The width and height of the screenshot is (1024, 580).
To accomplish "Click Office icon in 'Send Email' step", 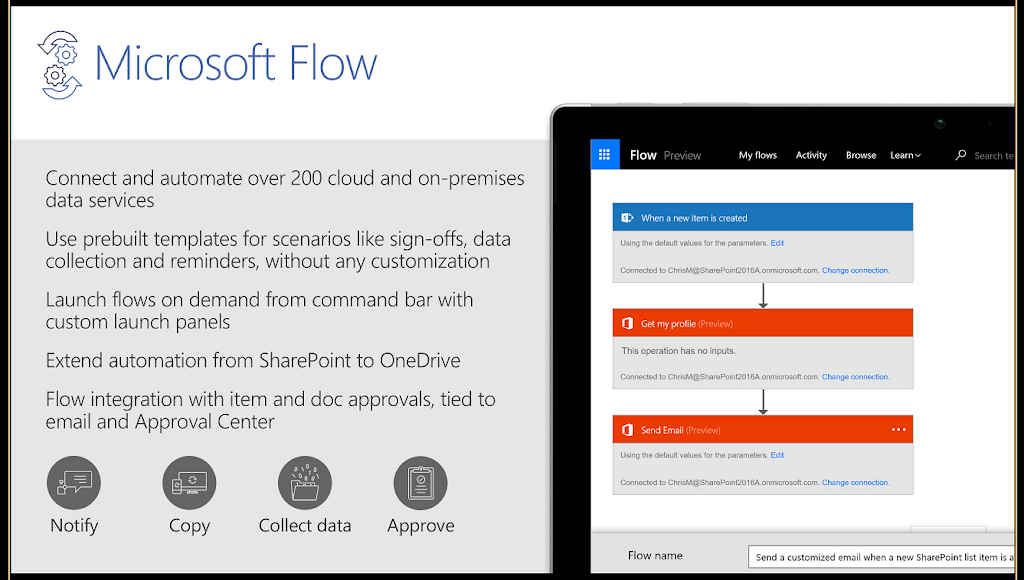I will click(627, 430).
